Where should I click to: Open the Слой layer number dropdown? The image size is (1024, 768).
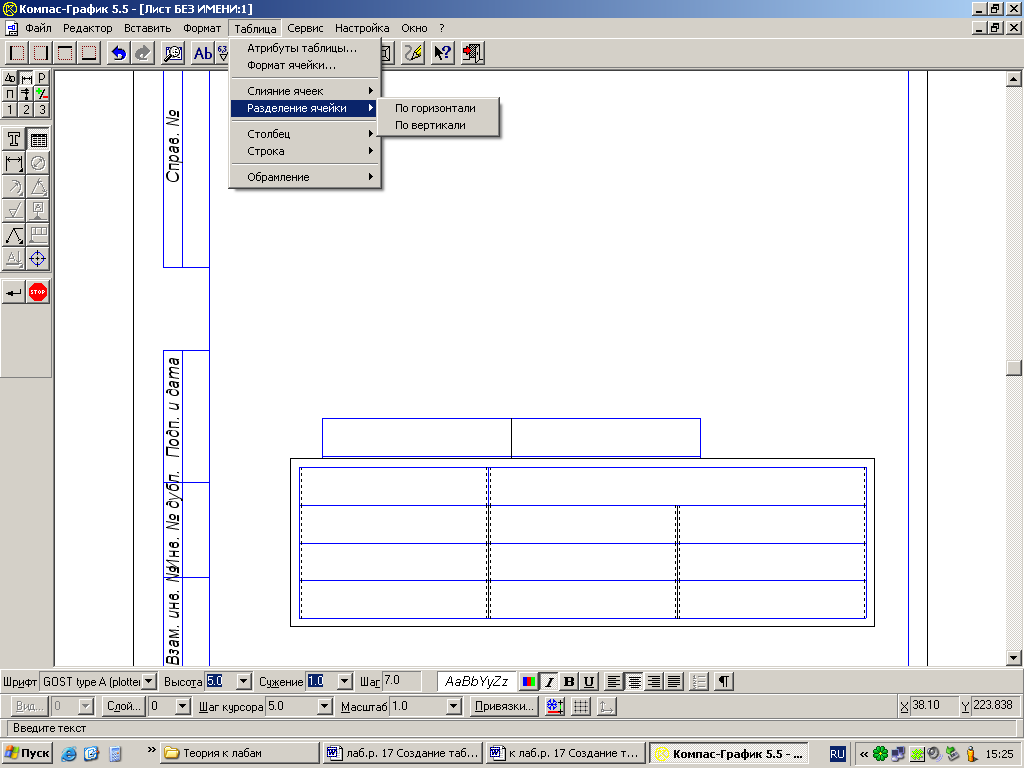(x=183, y=706)
